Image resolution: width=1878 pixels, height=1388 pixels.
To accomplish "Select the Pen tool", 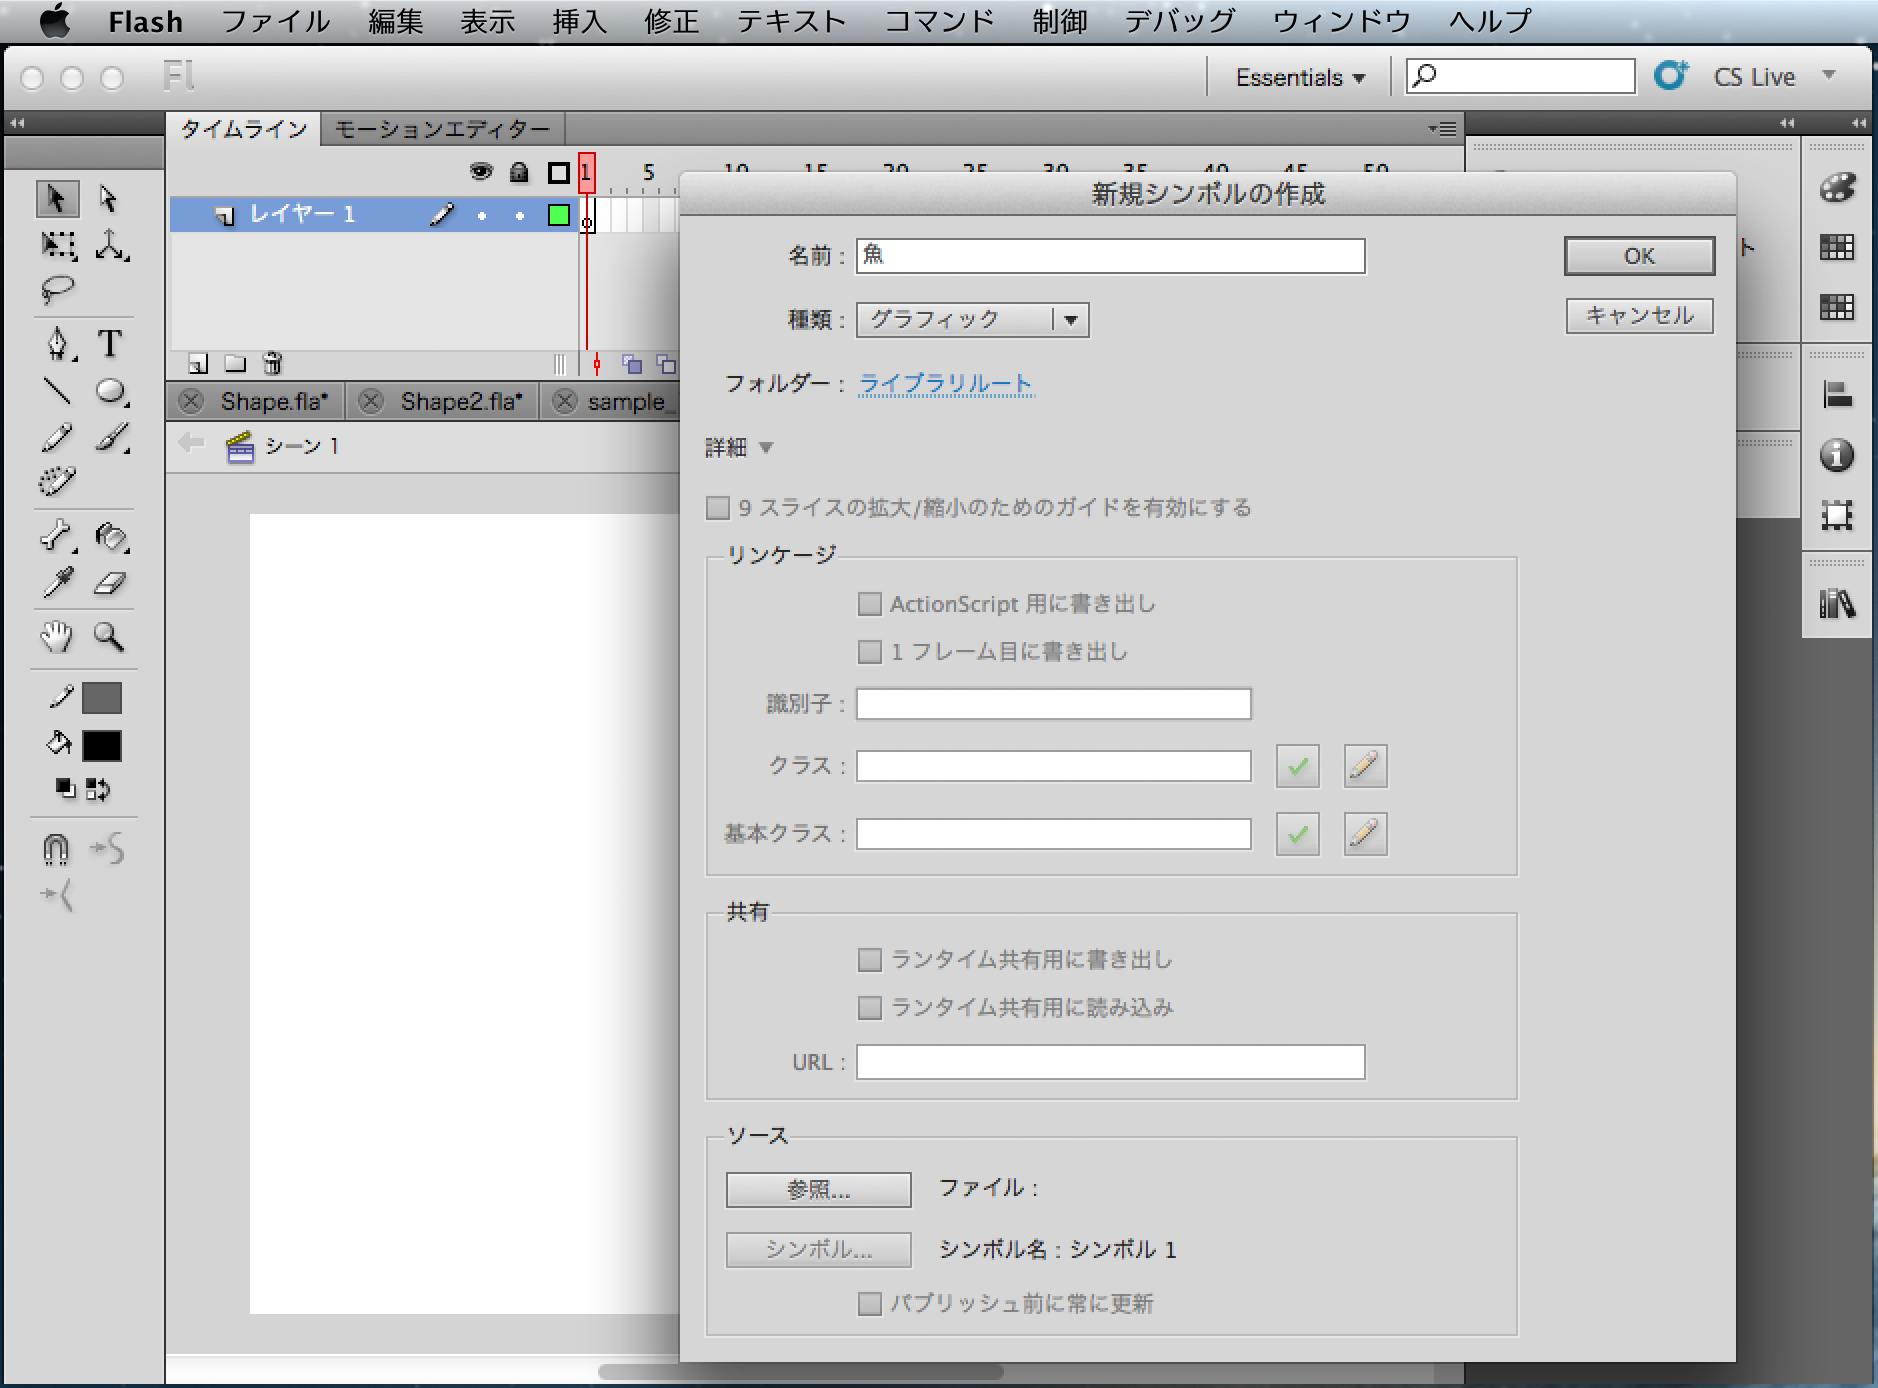I will [x=57, y=344].
